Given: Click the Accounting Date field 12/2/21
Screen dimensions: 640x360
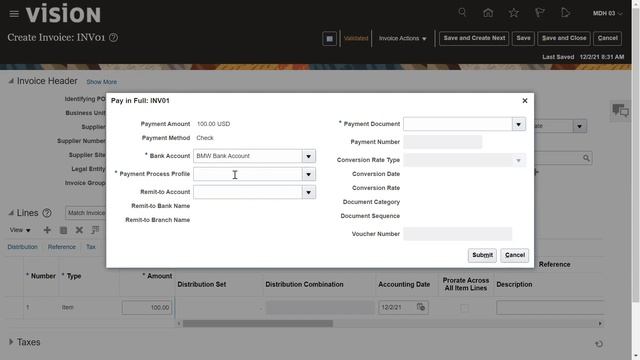Looking at the screenshot, I should 397,307.
